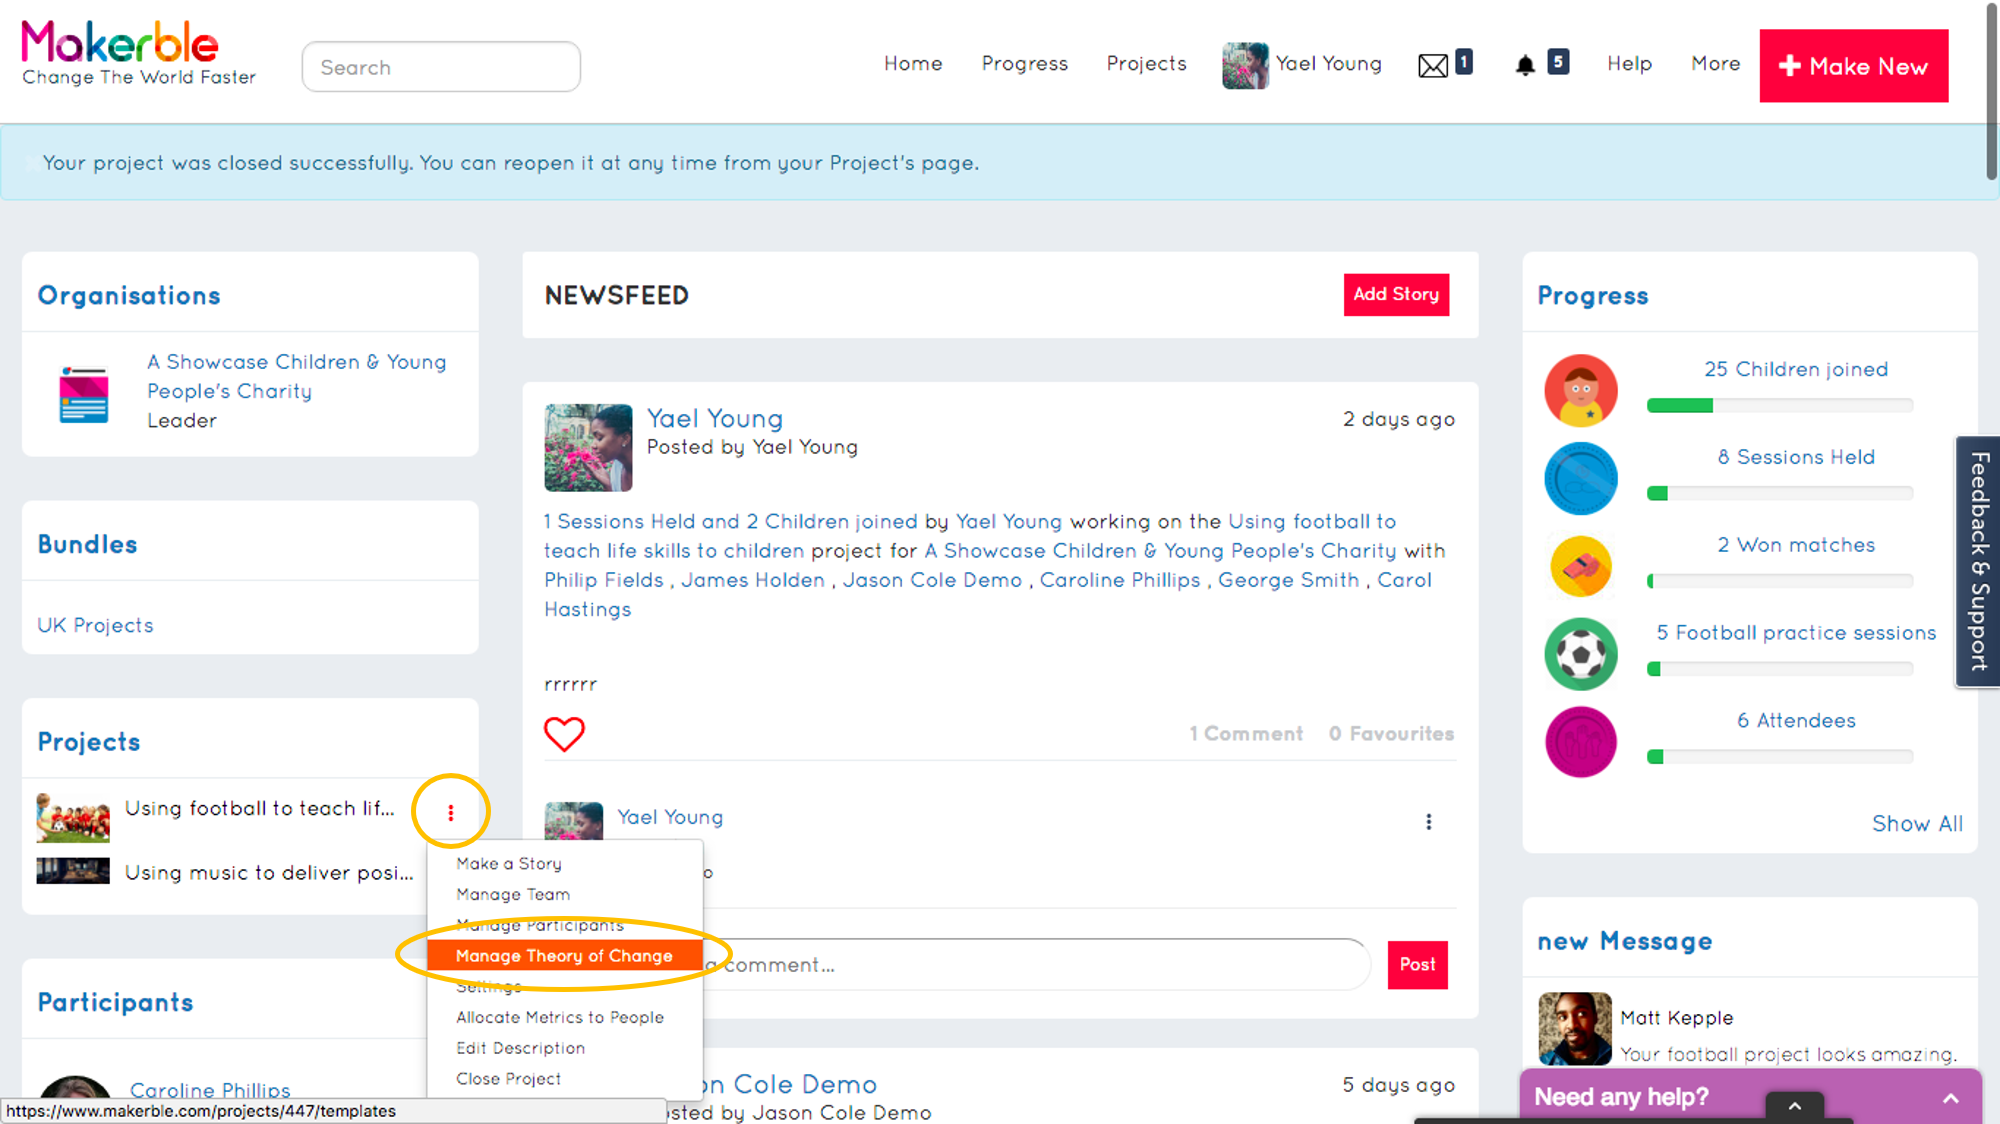Click the Attendees metric icon

[x=1580, y=742]
